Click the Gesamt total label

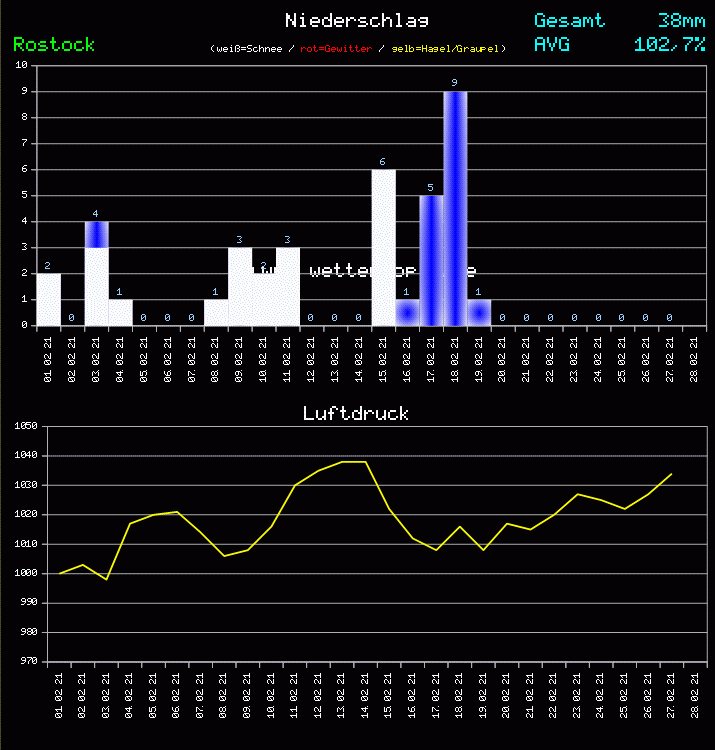point(569,20)
